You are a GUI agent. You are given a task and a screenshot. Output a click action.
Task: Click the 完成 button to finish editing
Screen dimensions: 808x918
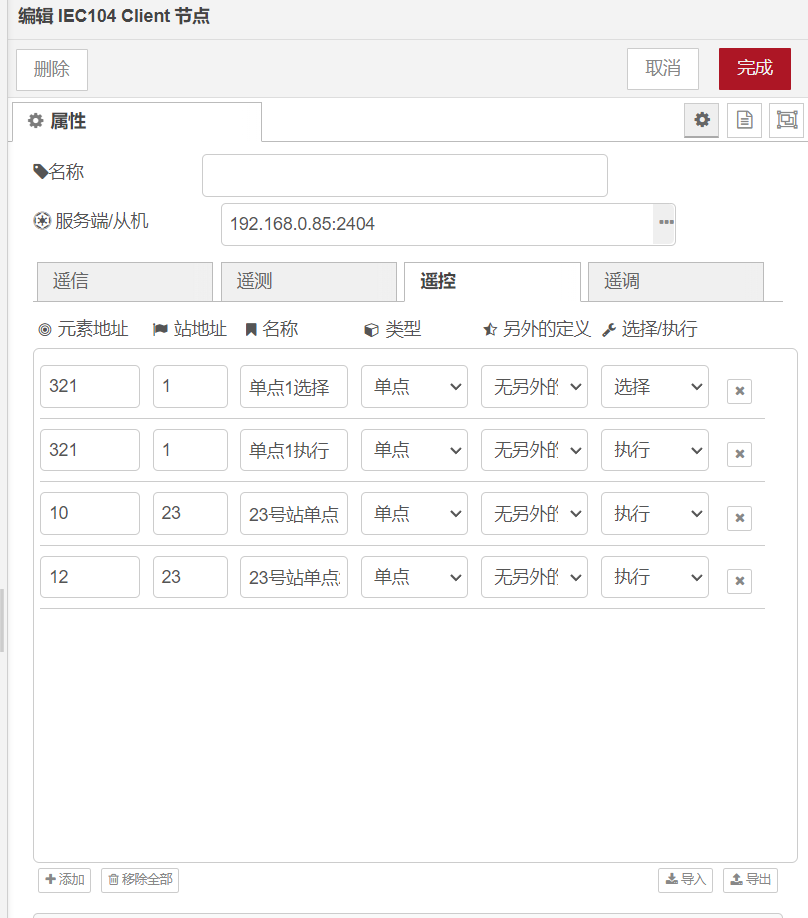pos(754,69)
